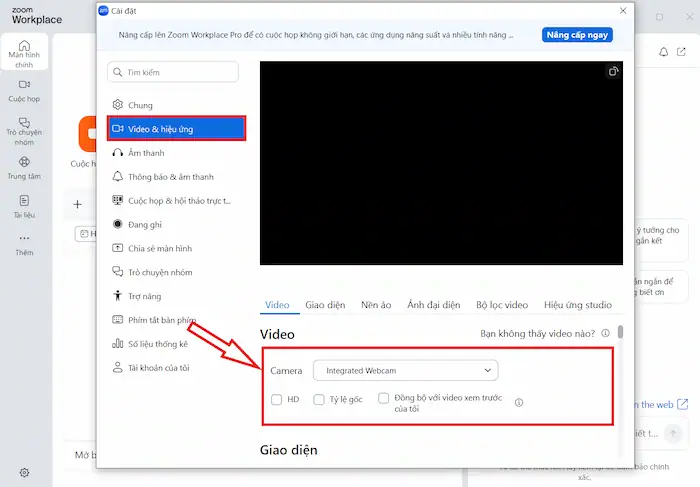
Task: Select the Đang ghi recording icon
Action: coord(118,225)
